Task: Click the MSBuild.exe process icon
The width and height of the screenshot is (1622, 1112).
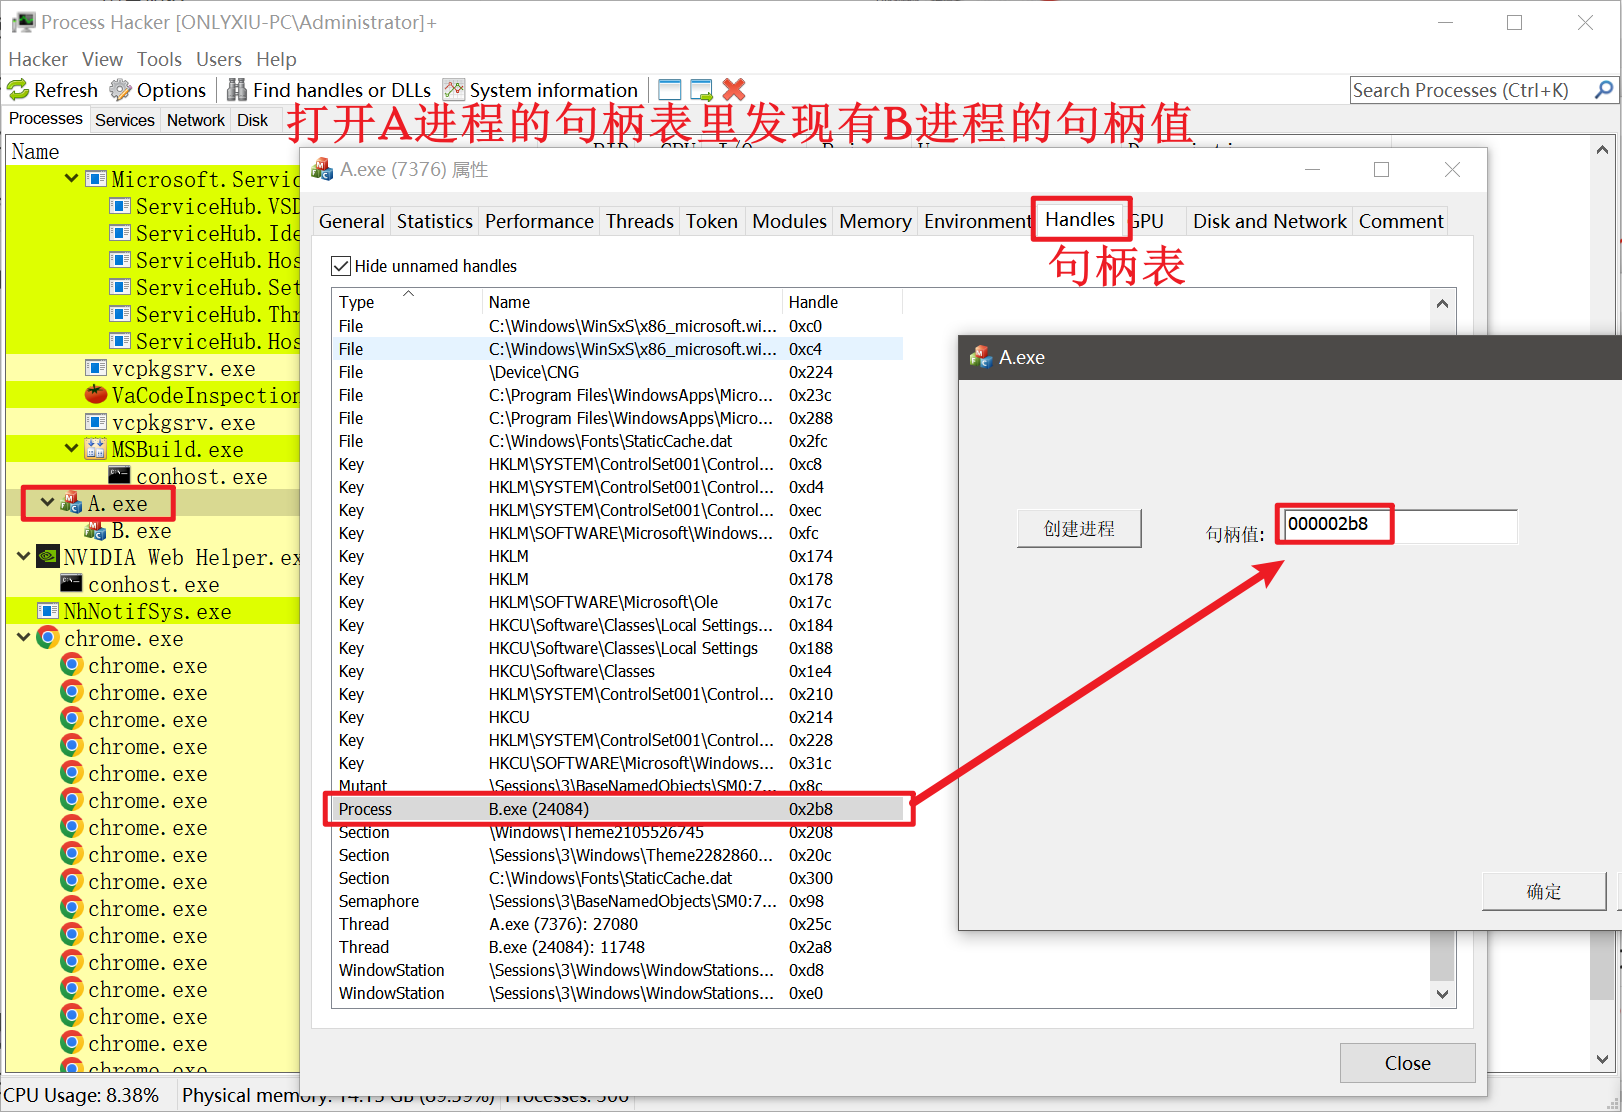Action: tap(94, 449)
